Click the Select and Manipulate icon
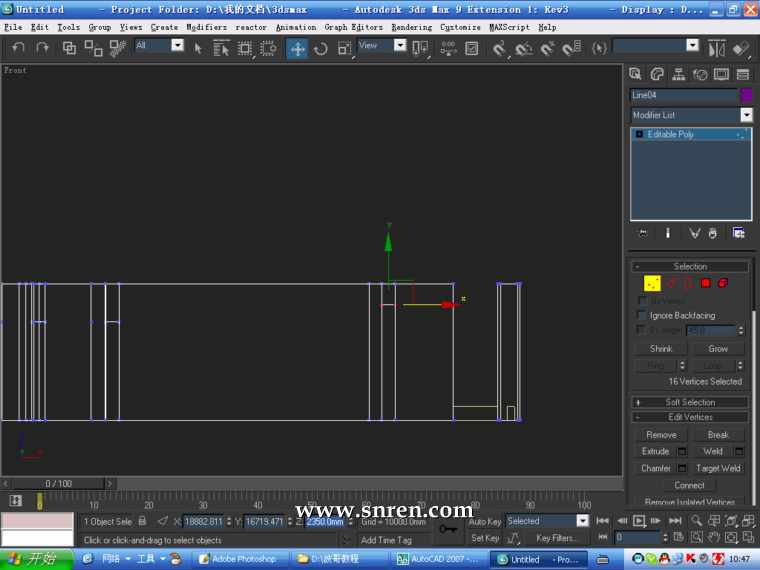 [448, 48]
